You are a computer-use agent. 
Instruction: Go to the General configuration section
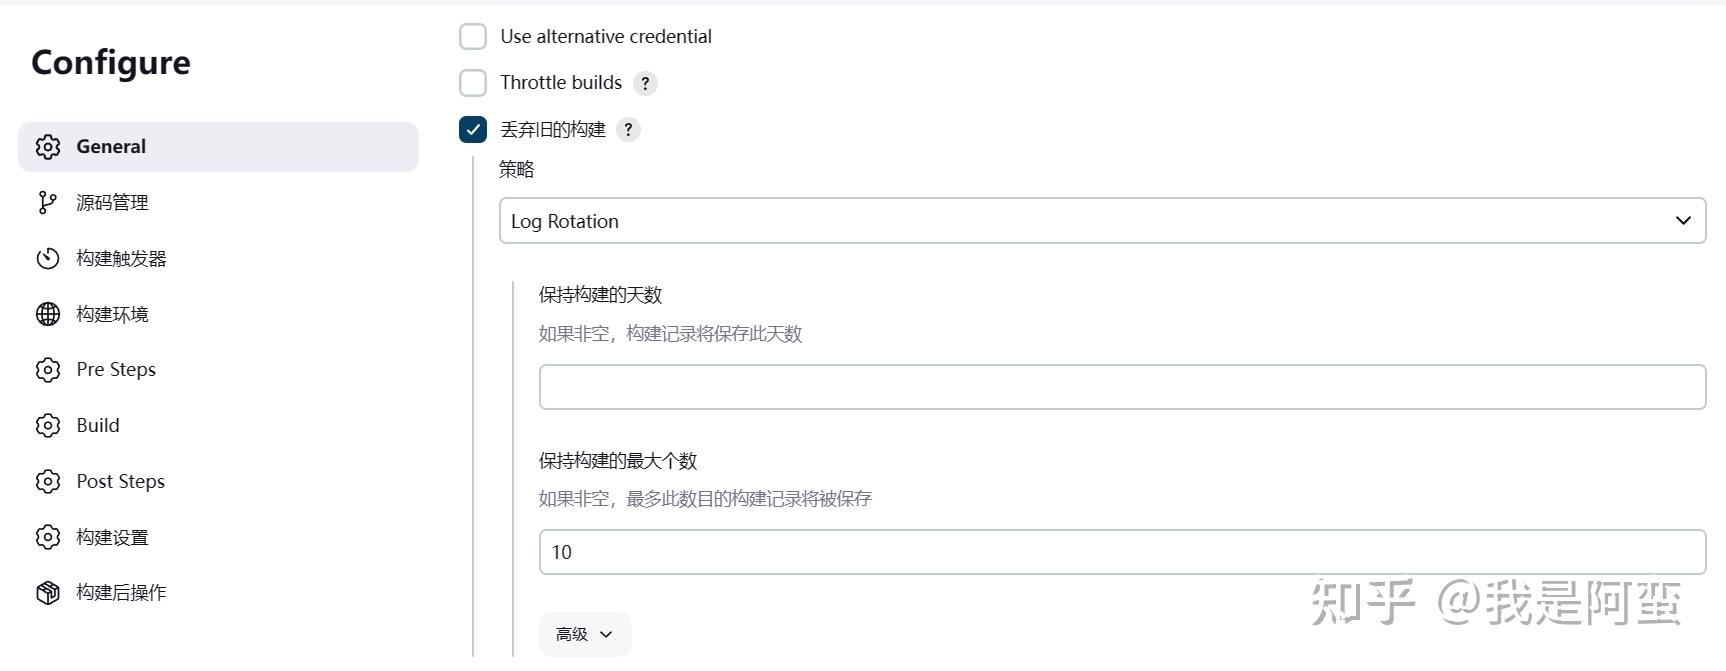tap(110, 146)
